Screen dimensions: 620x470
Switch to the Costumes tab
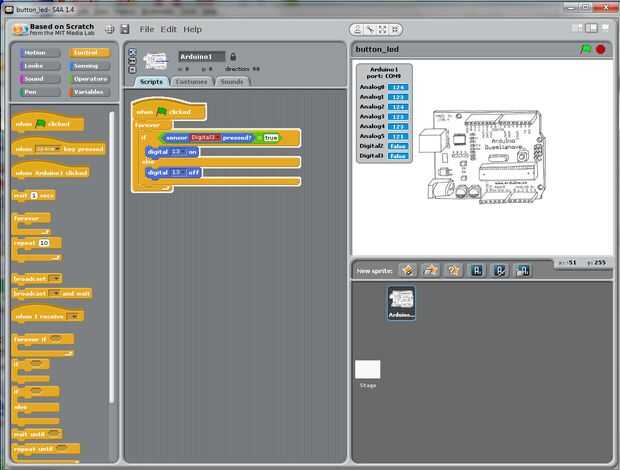[191, 82]
